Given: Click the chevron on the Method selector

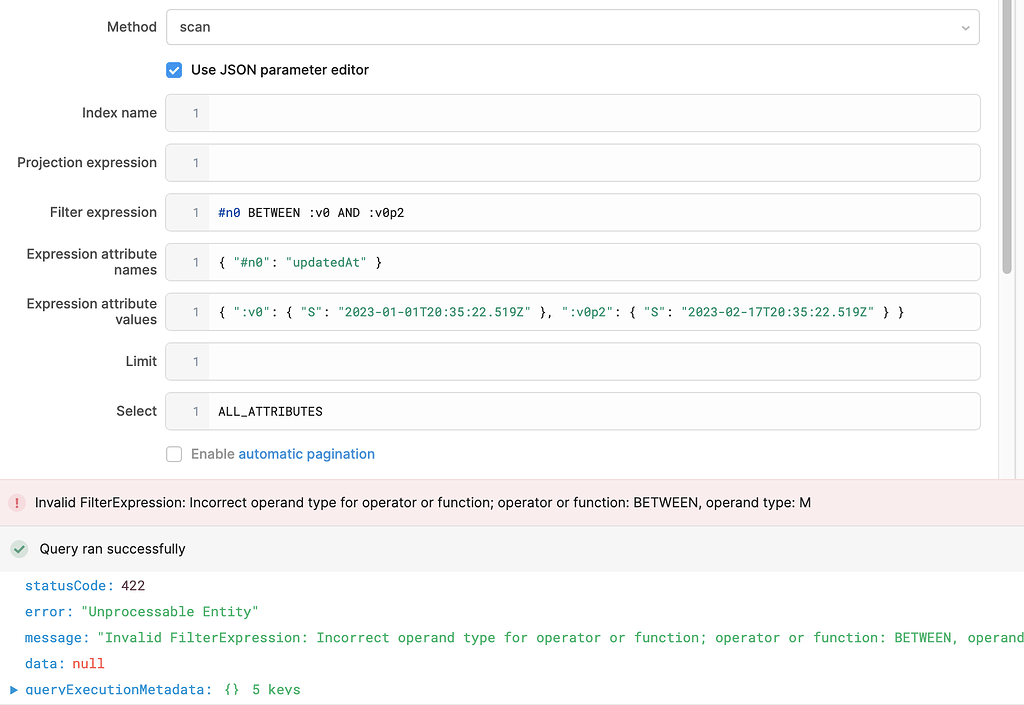Looking at the screenshot, I should click(963, 27).
